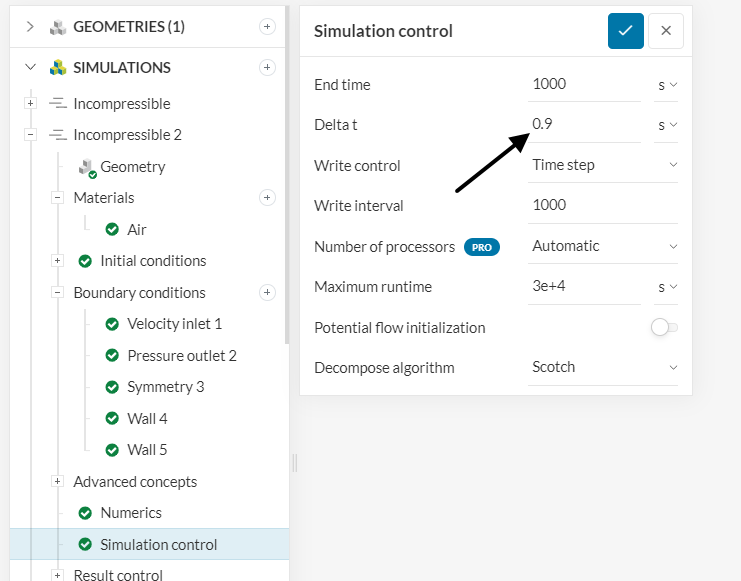The height and width of the screenshot is (581, 741).
Task: Enable Potential flow initialization toggle
Action: (x=664, y=327)
